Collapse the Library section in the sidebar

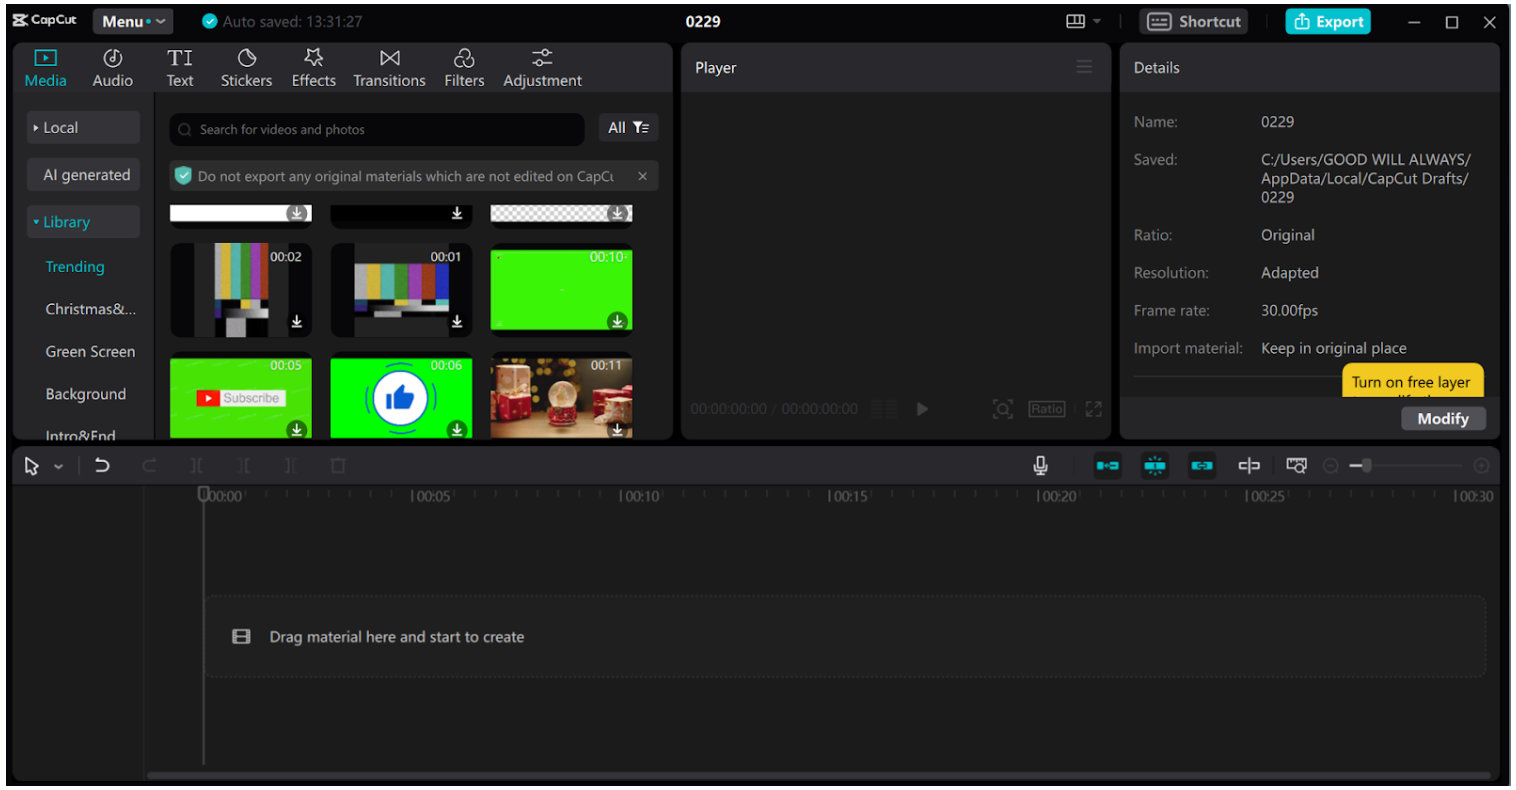tap(66, 221)
